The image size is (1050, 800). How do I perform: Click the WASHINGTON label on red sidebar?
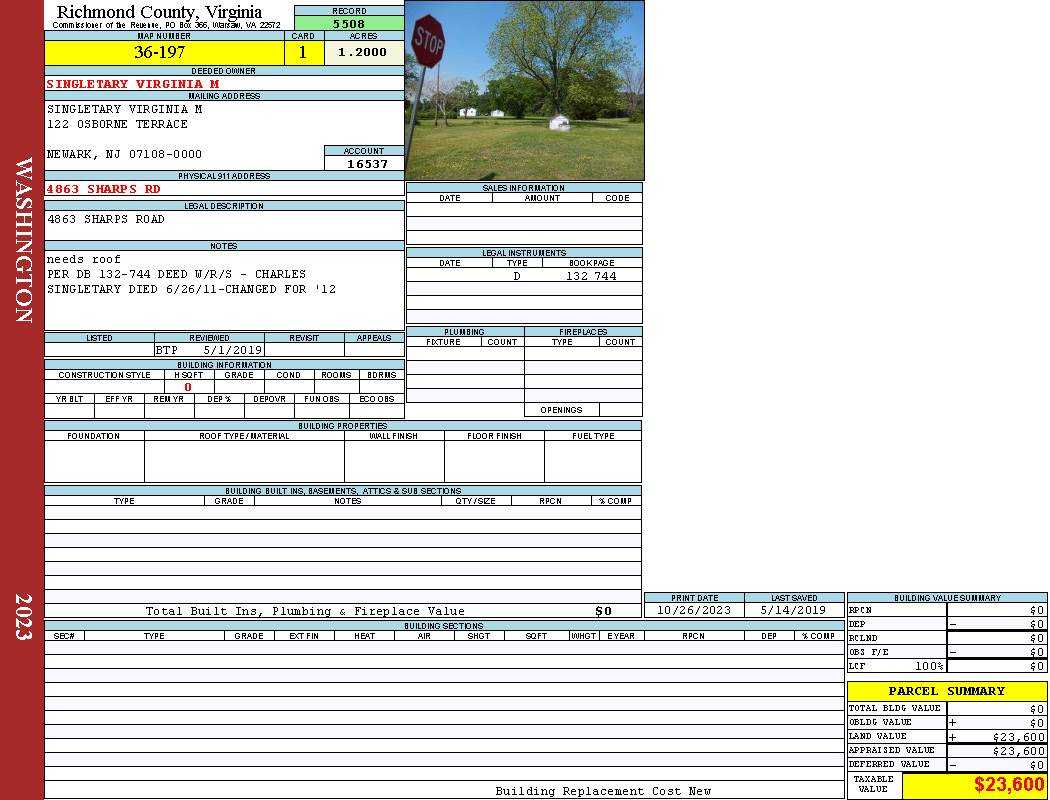click(24, 240)
